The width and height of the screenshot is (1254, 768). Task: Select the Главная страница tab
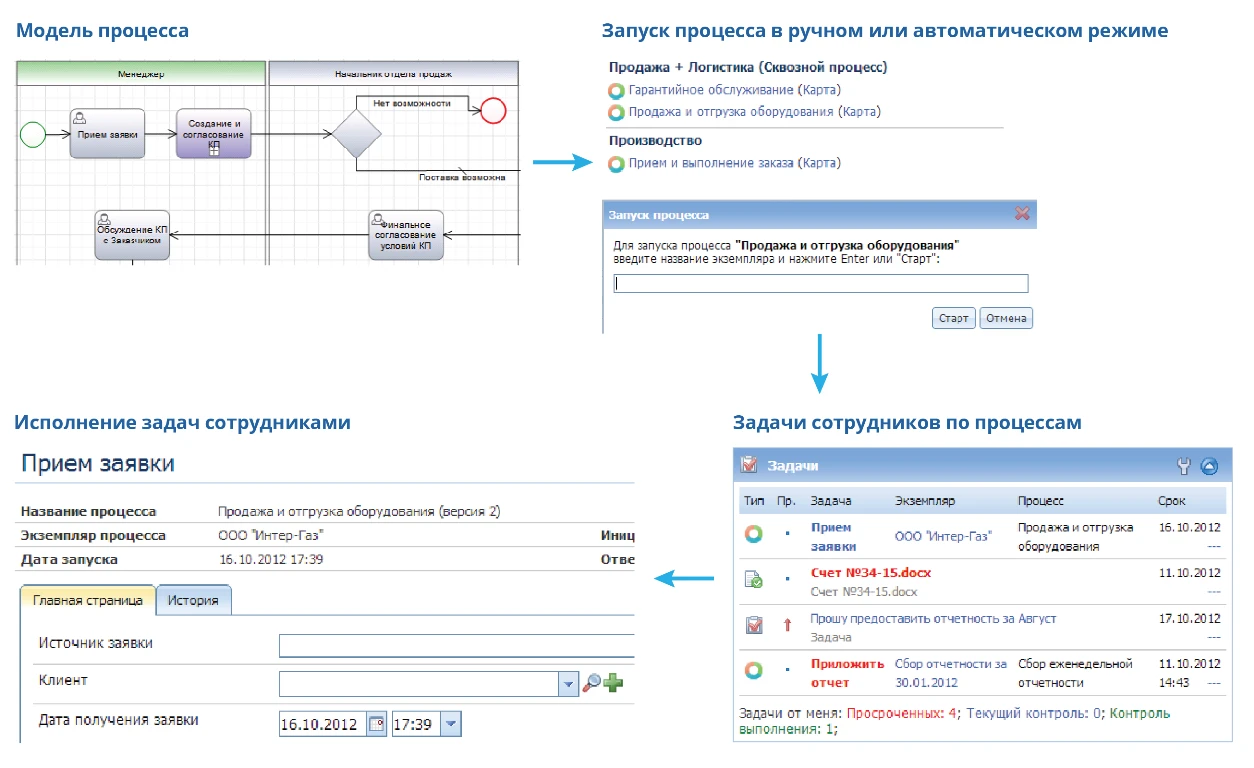87,600
